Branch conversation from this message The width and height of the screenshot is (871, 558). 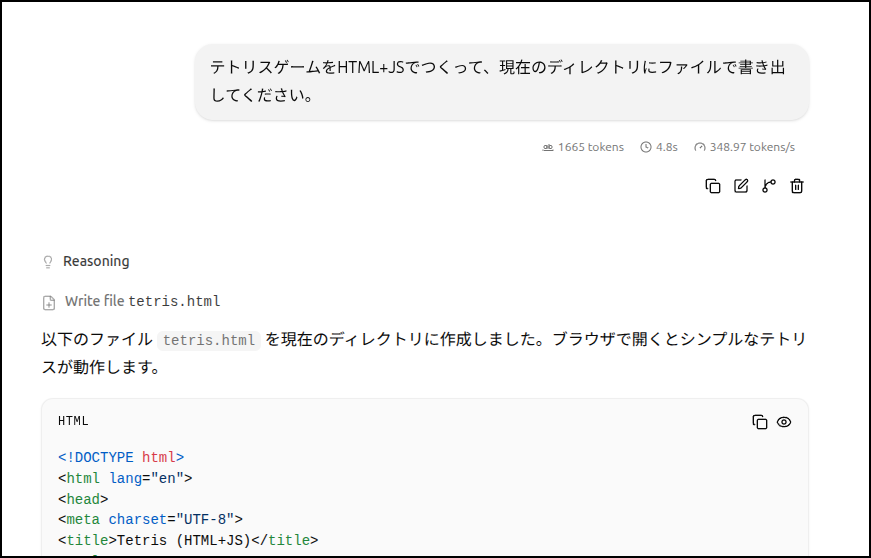coord(769,186)
